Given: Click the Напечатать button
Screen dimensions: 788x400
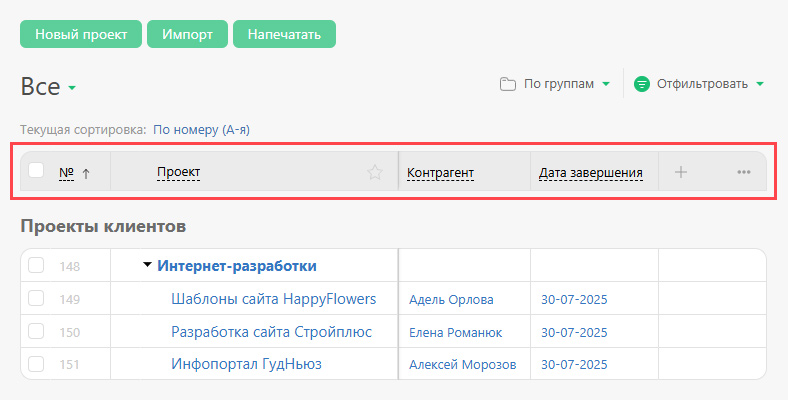Looking at the screenshot, I should (284, 34).
